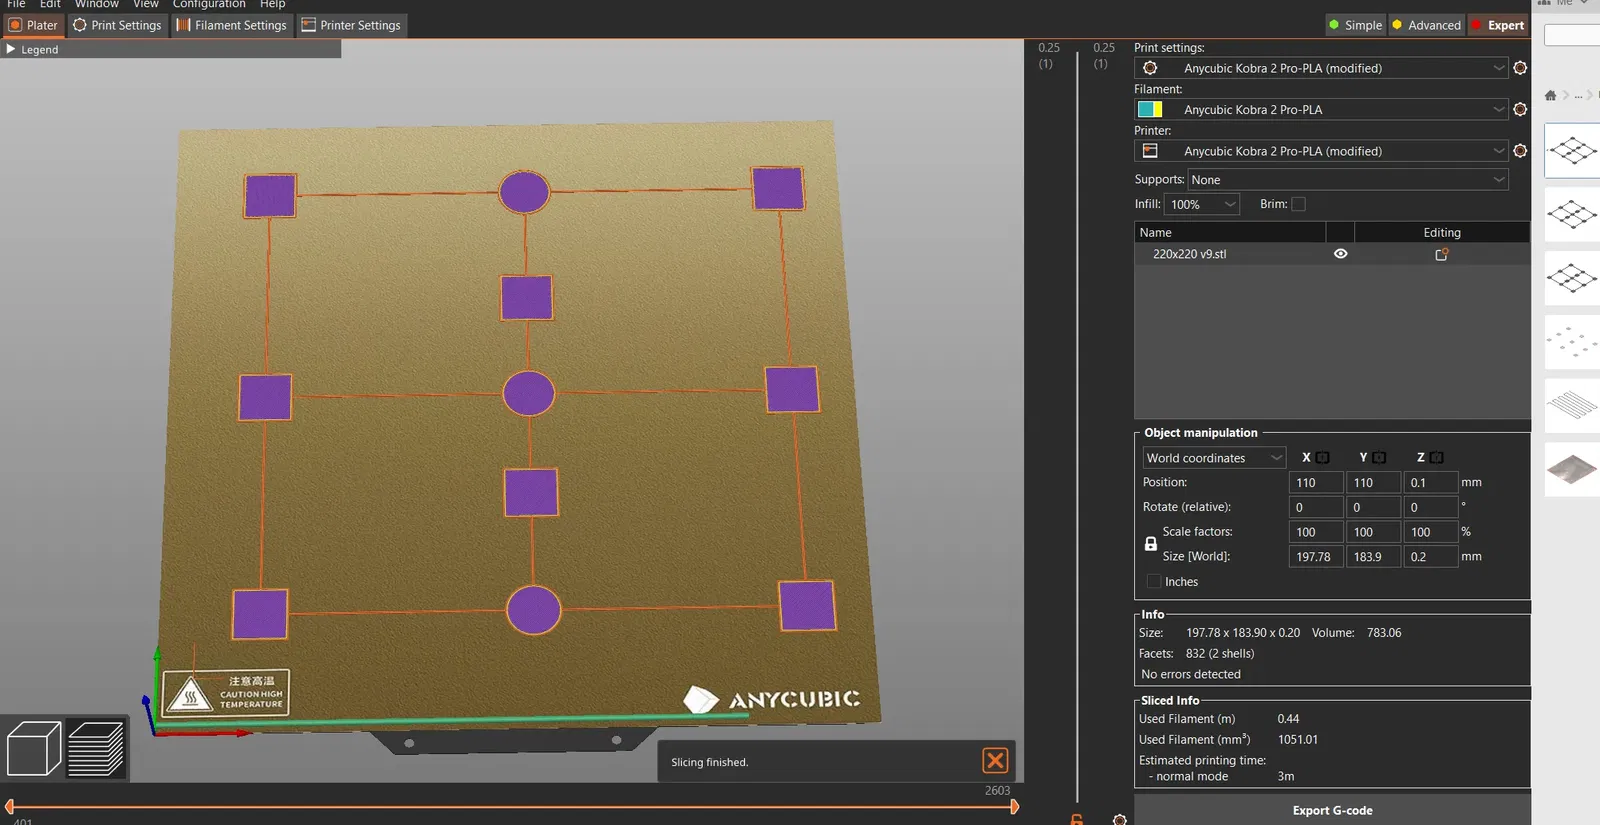Screen dimensions: 1600x825
Task: Click the edit icon for 220x220 v9.stl
Action: pos(1441,254)
